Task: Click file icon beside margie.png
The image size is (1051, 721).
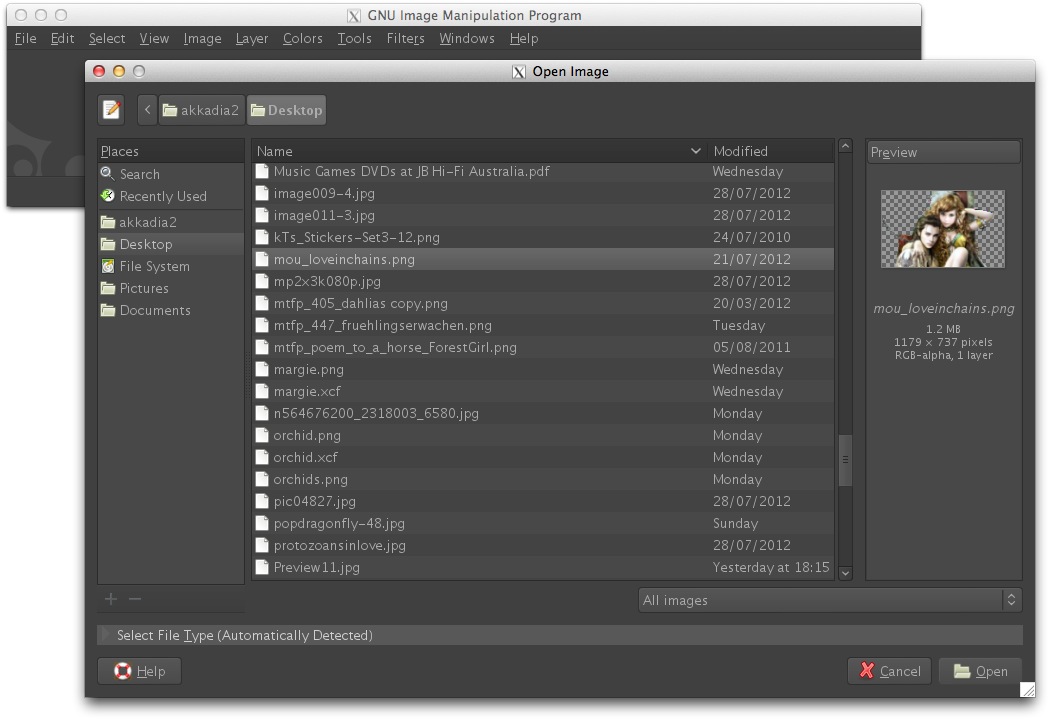Action: 262,369
